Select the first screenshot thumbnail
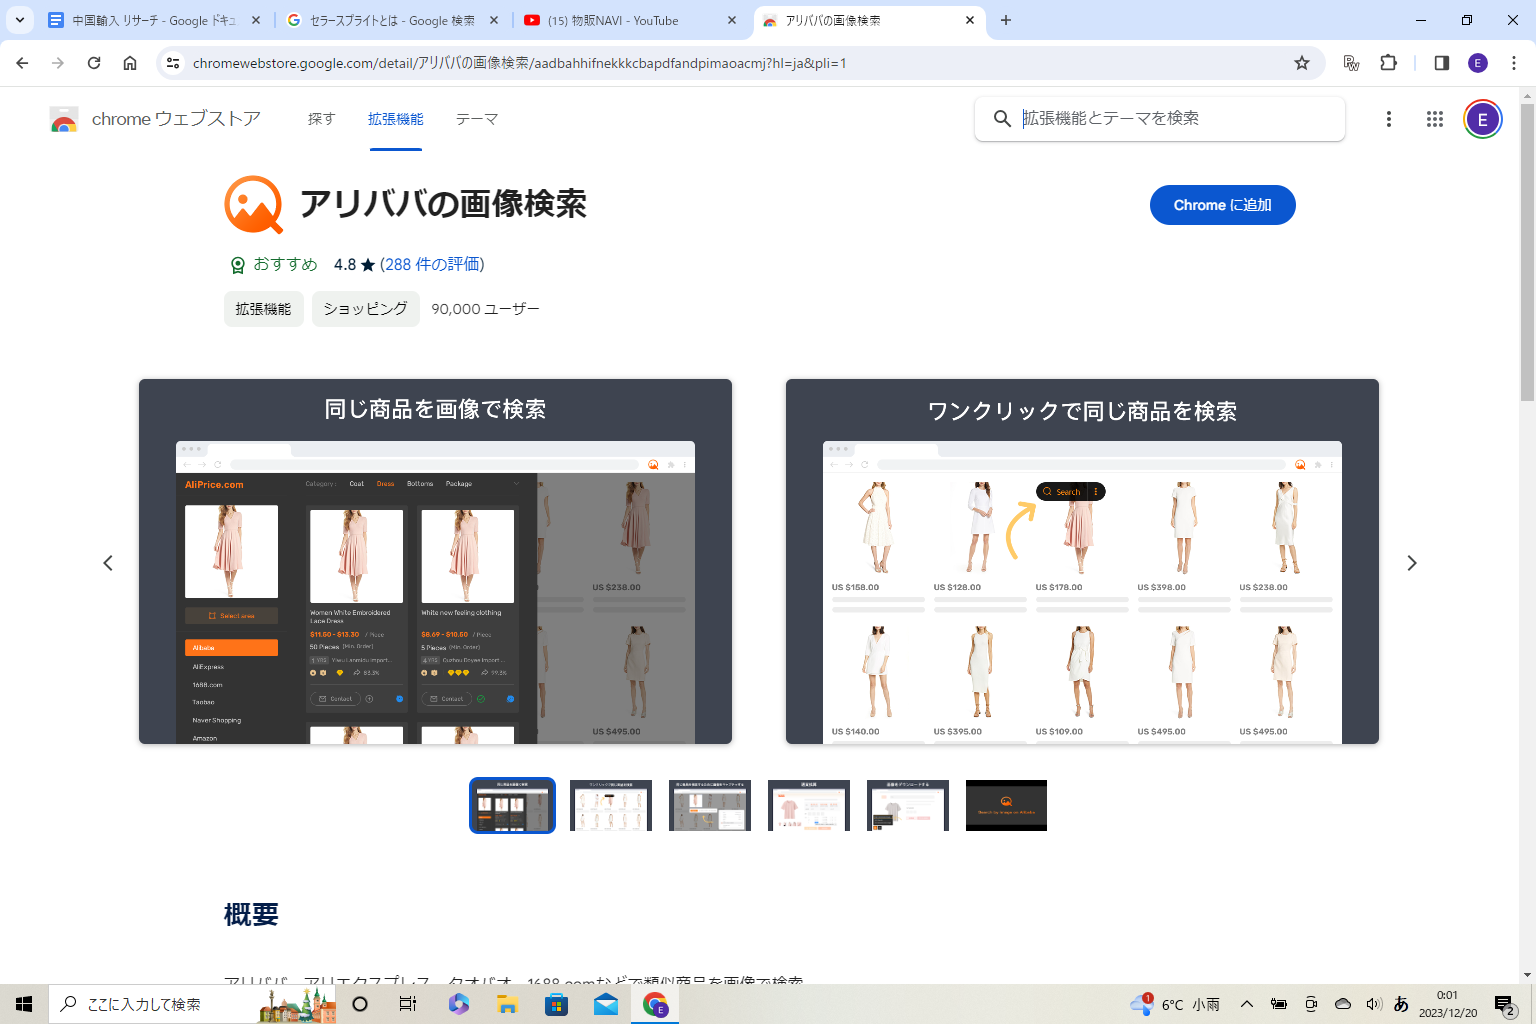 pyautogui.click(x=512, y=805)
